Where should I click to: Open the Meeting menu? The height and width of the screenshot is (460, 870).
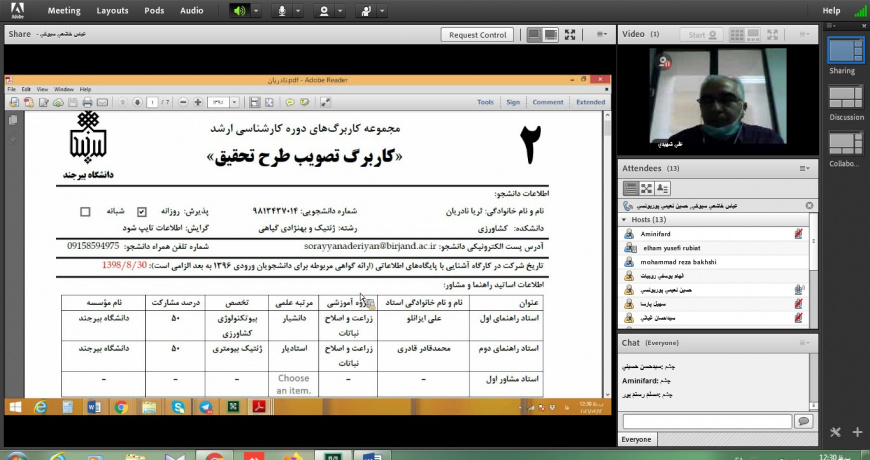pos(64,11)
